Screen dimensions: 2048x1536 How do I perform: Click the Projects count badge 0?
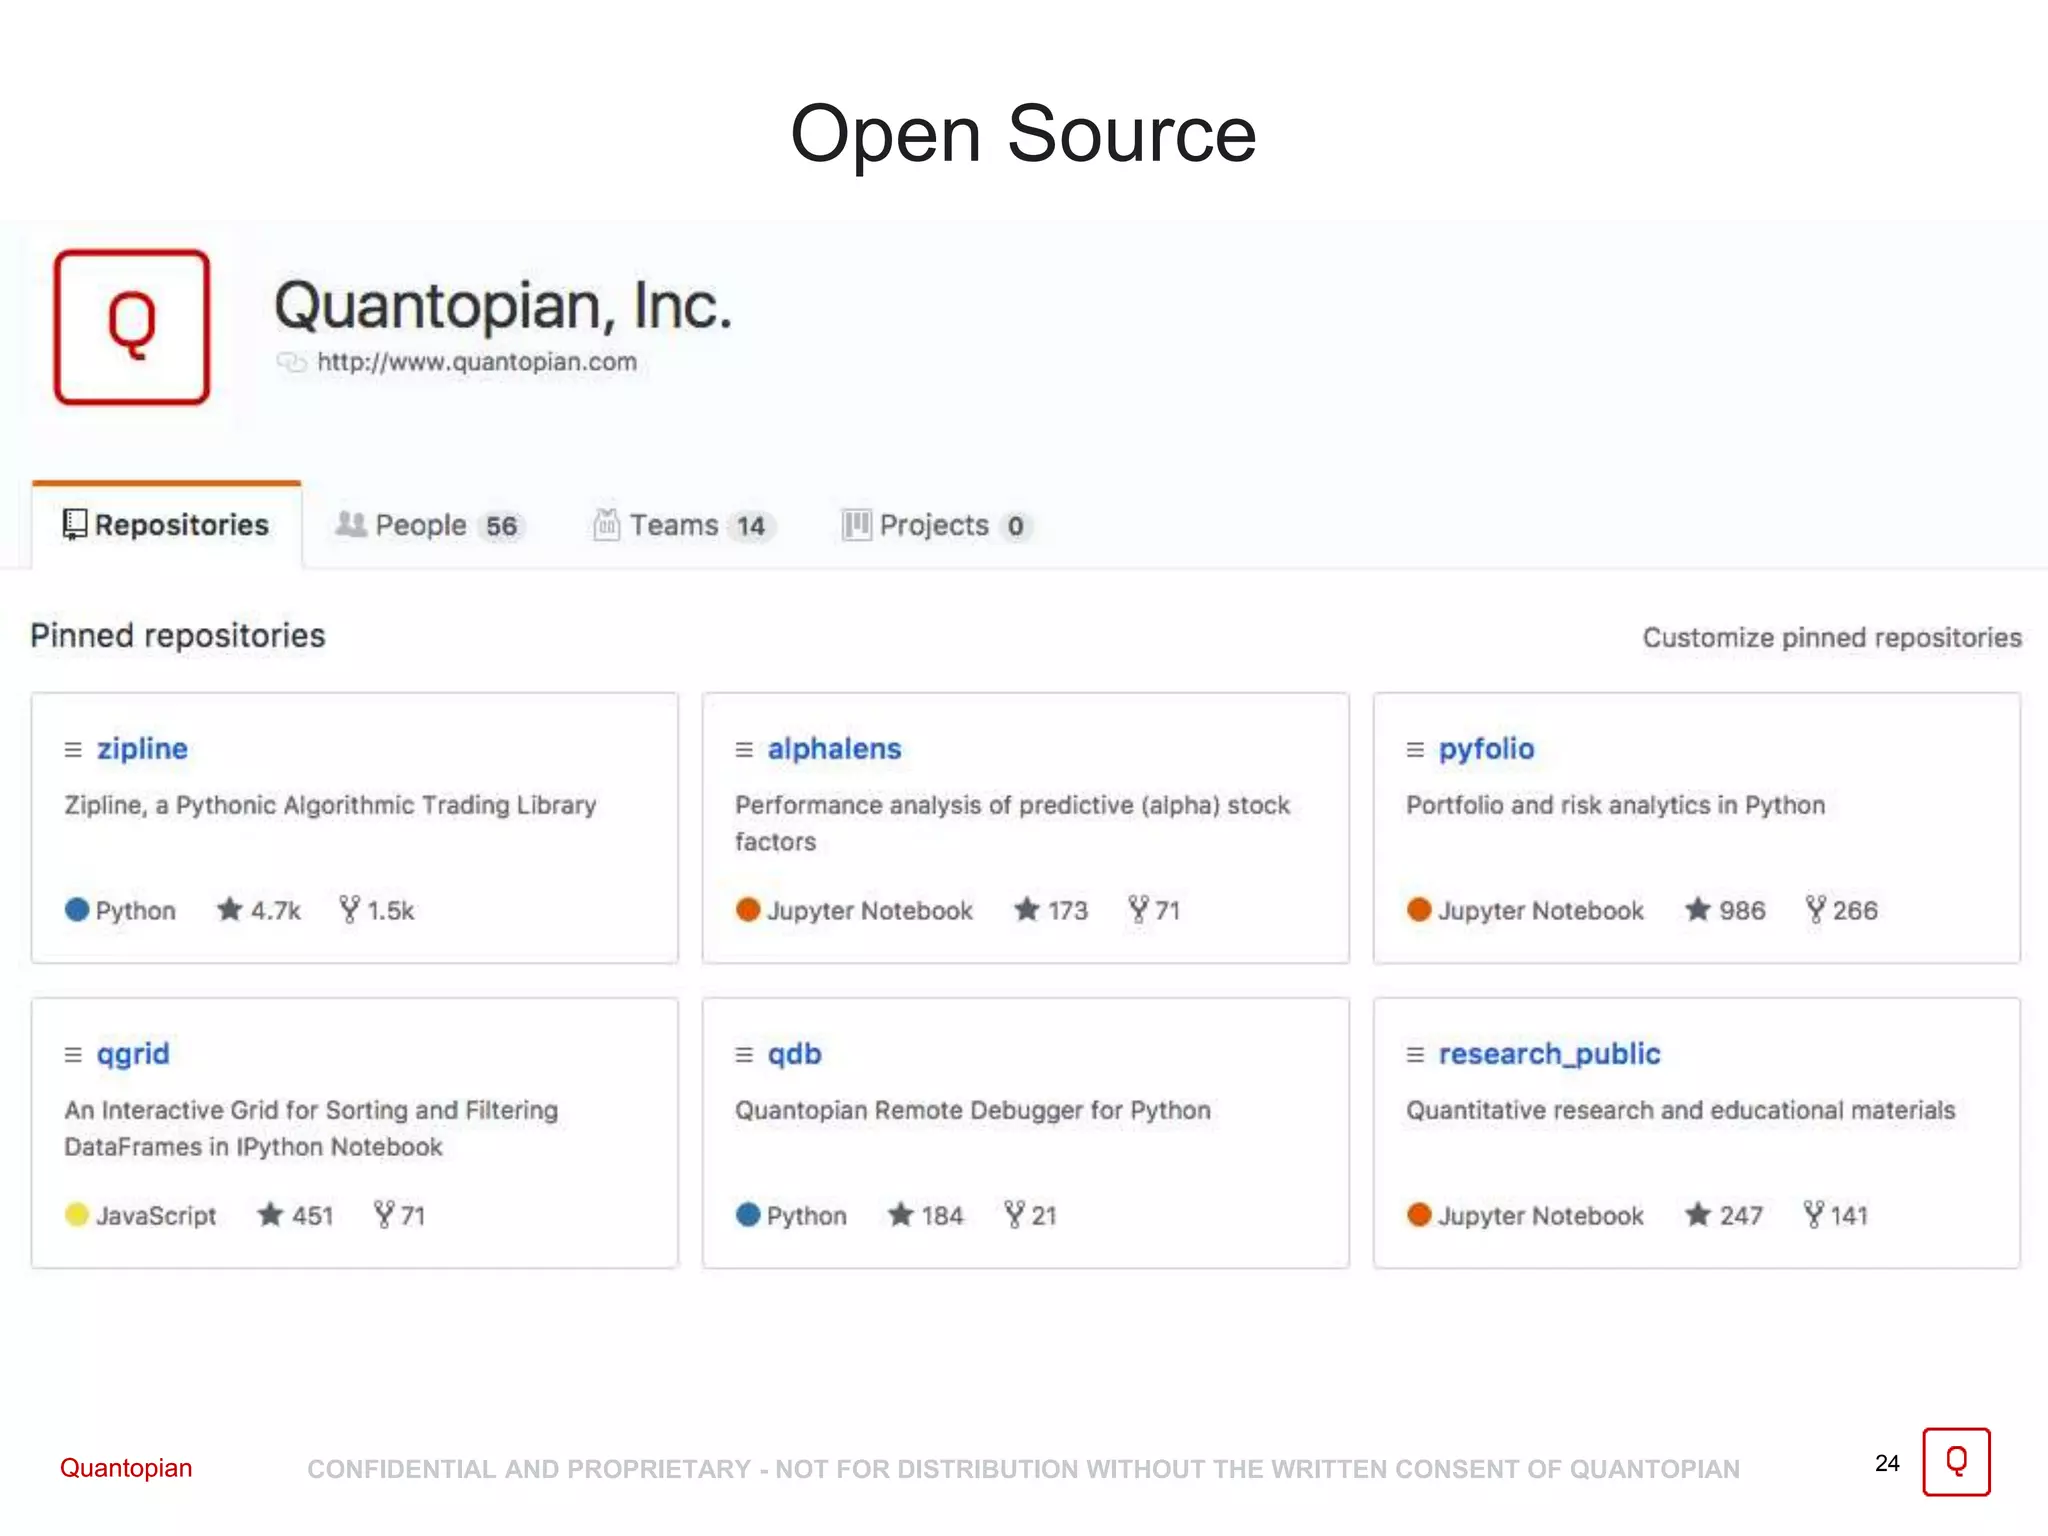[1015, 526]
